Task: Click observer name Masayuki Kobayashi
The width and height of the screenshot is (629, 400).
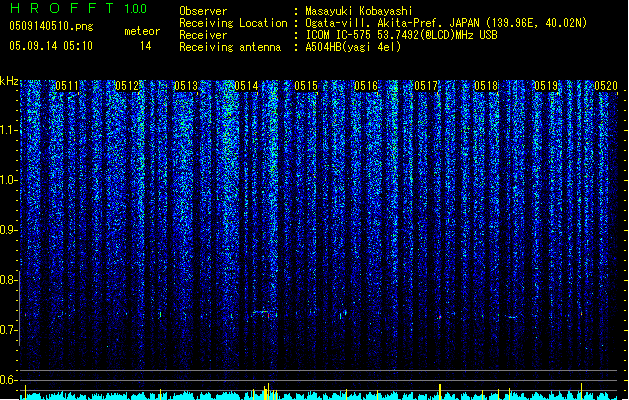Action: point(359,11)
